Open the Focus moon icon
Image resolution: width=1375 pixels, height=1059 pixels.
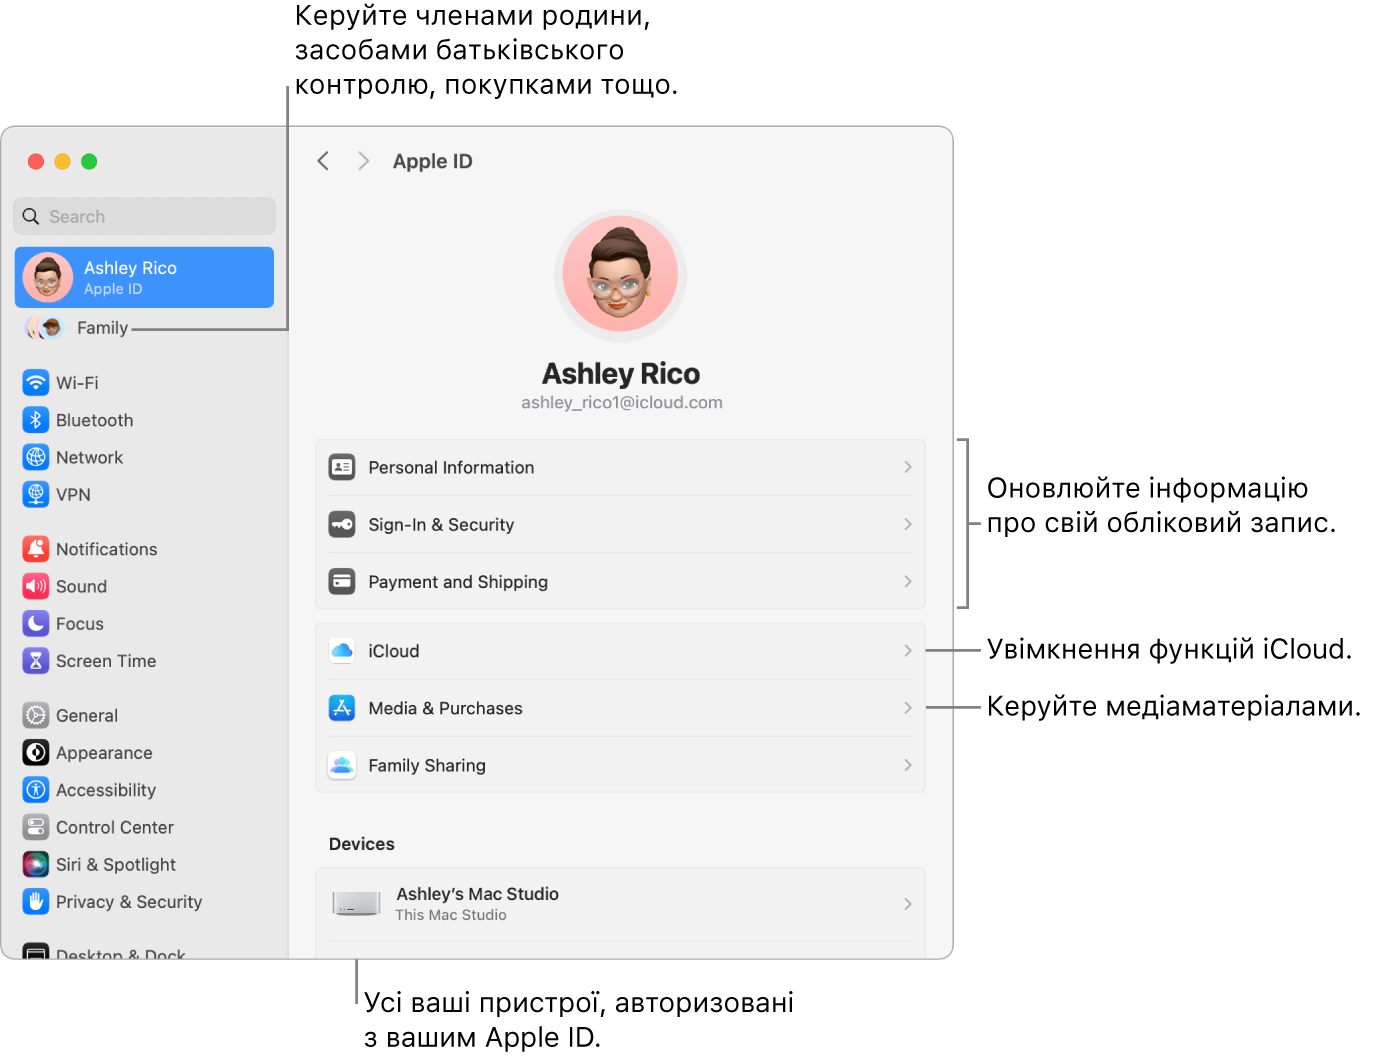(36, 623)
